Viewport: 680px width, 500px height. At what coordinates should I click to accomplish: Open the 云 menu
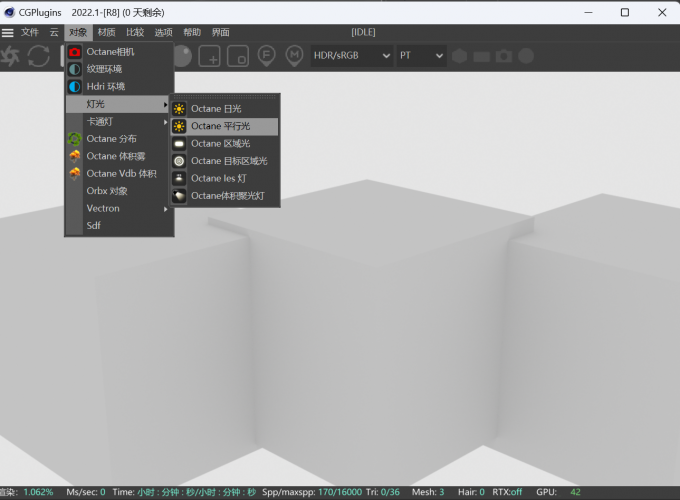pos(54,33)
